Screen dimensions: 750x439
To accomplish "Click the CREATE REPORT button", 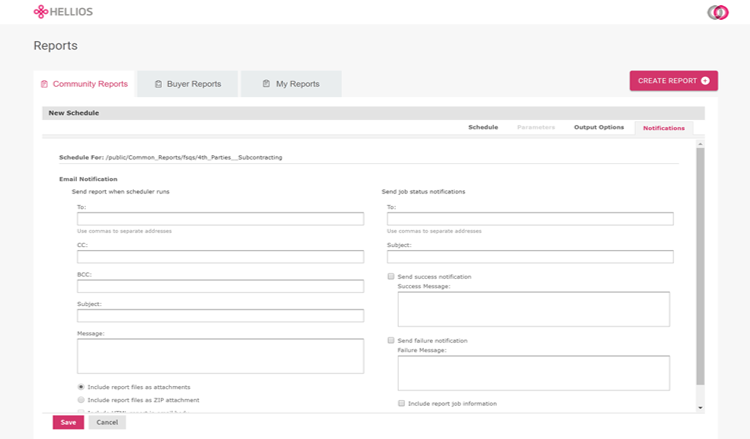I will click(673, 81).
